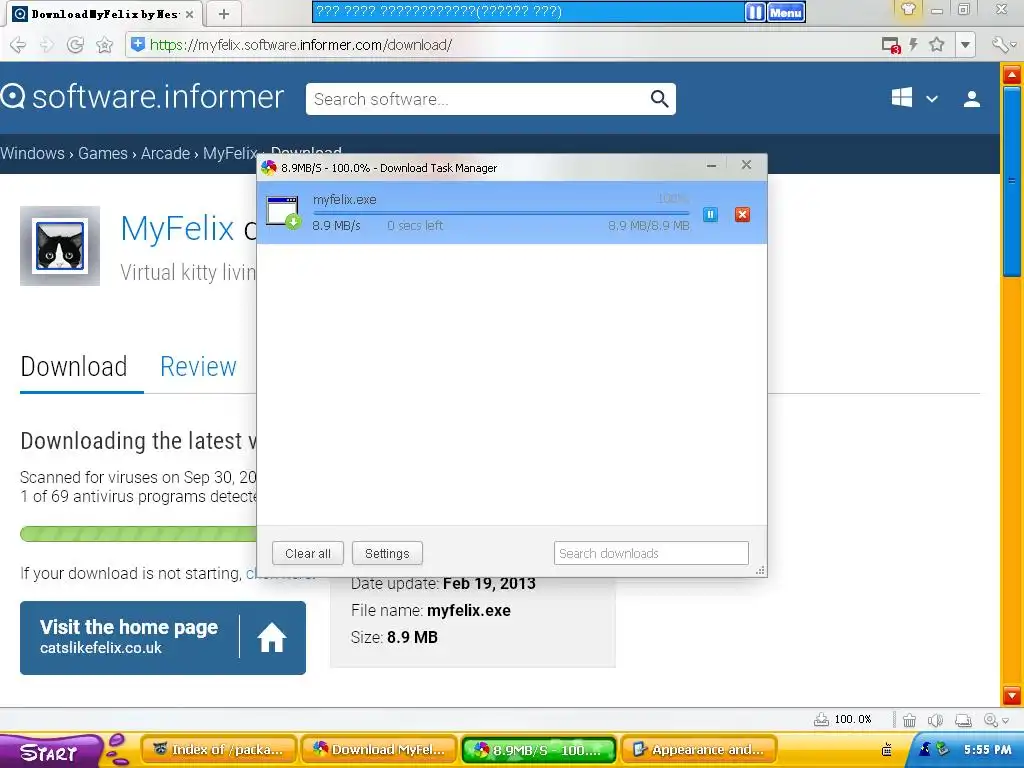Click the Windows platform logo icon
This screenshot has width=1024, height=768.
pos(902,98)
